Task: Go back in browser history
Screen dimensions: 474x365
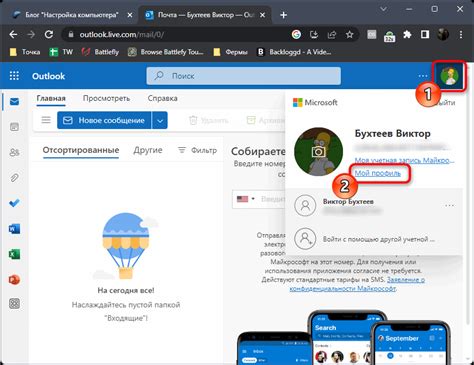Action: click(13, 34)
